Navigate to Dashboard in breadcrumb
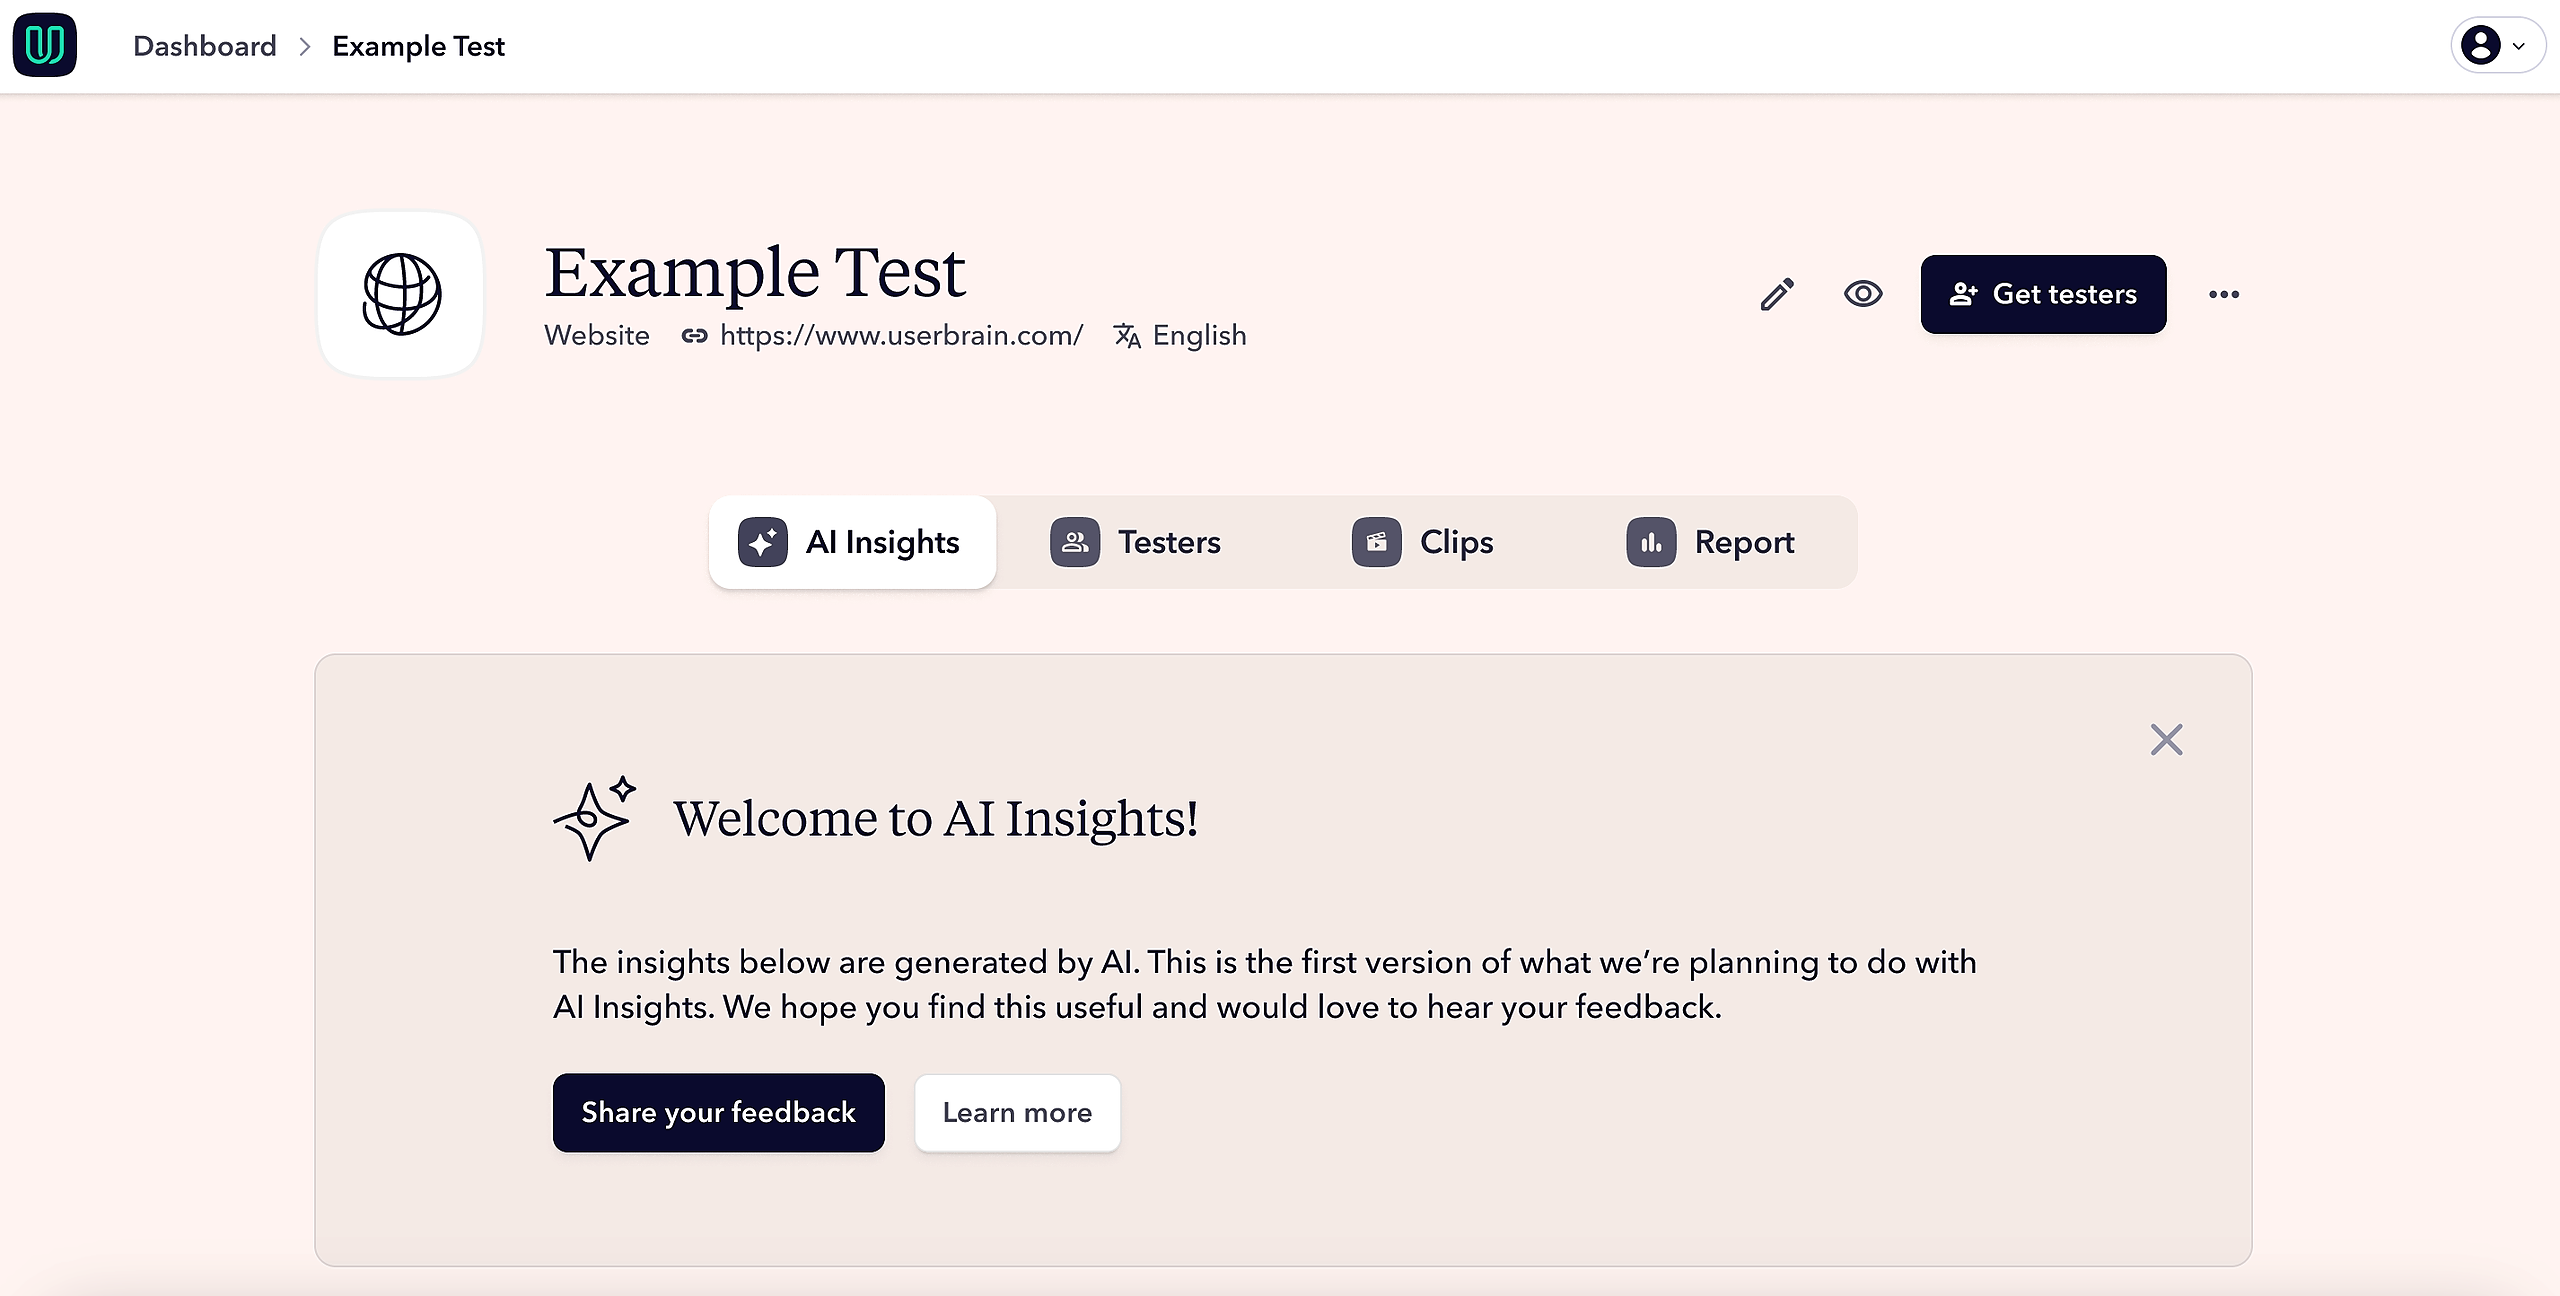Screen dimensions: 2560x1296 click(204, 46)
